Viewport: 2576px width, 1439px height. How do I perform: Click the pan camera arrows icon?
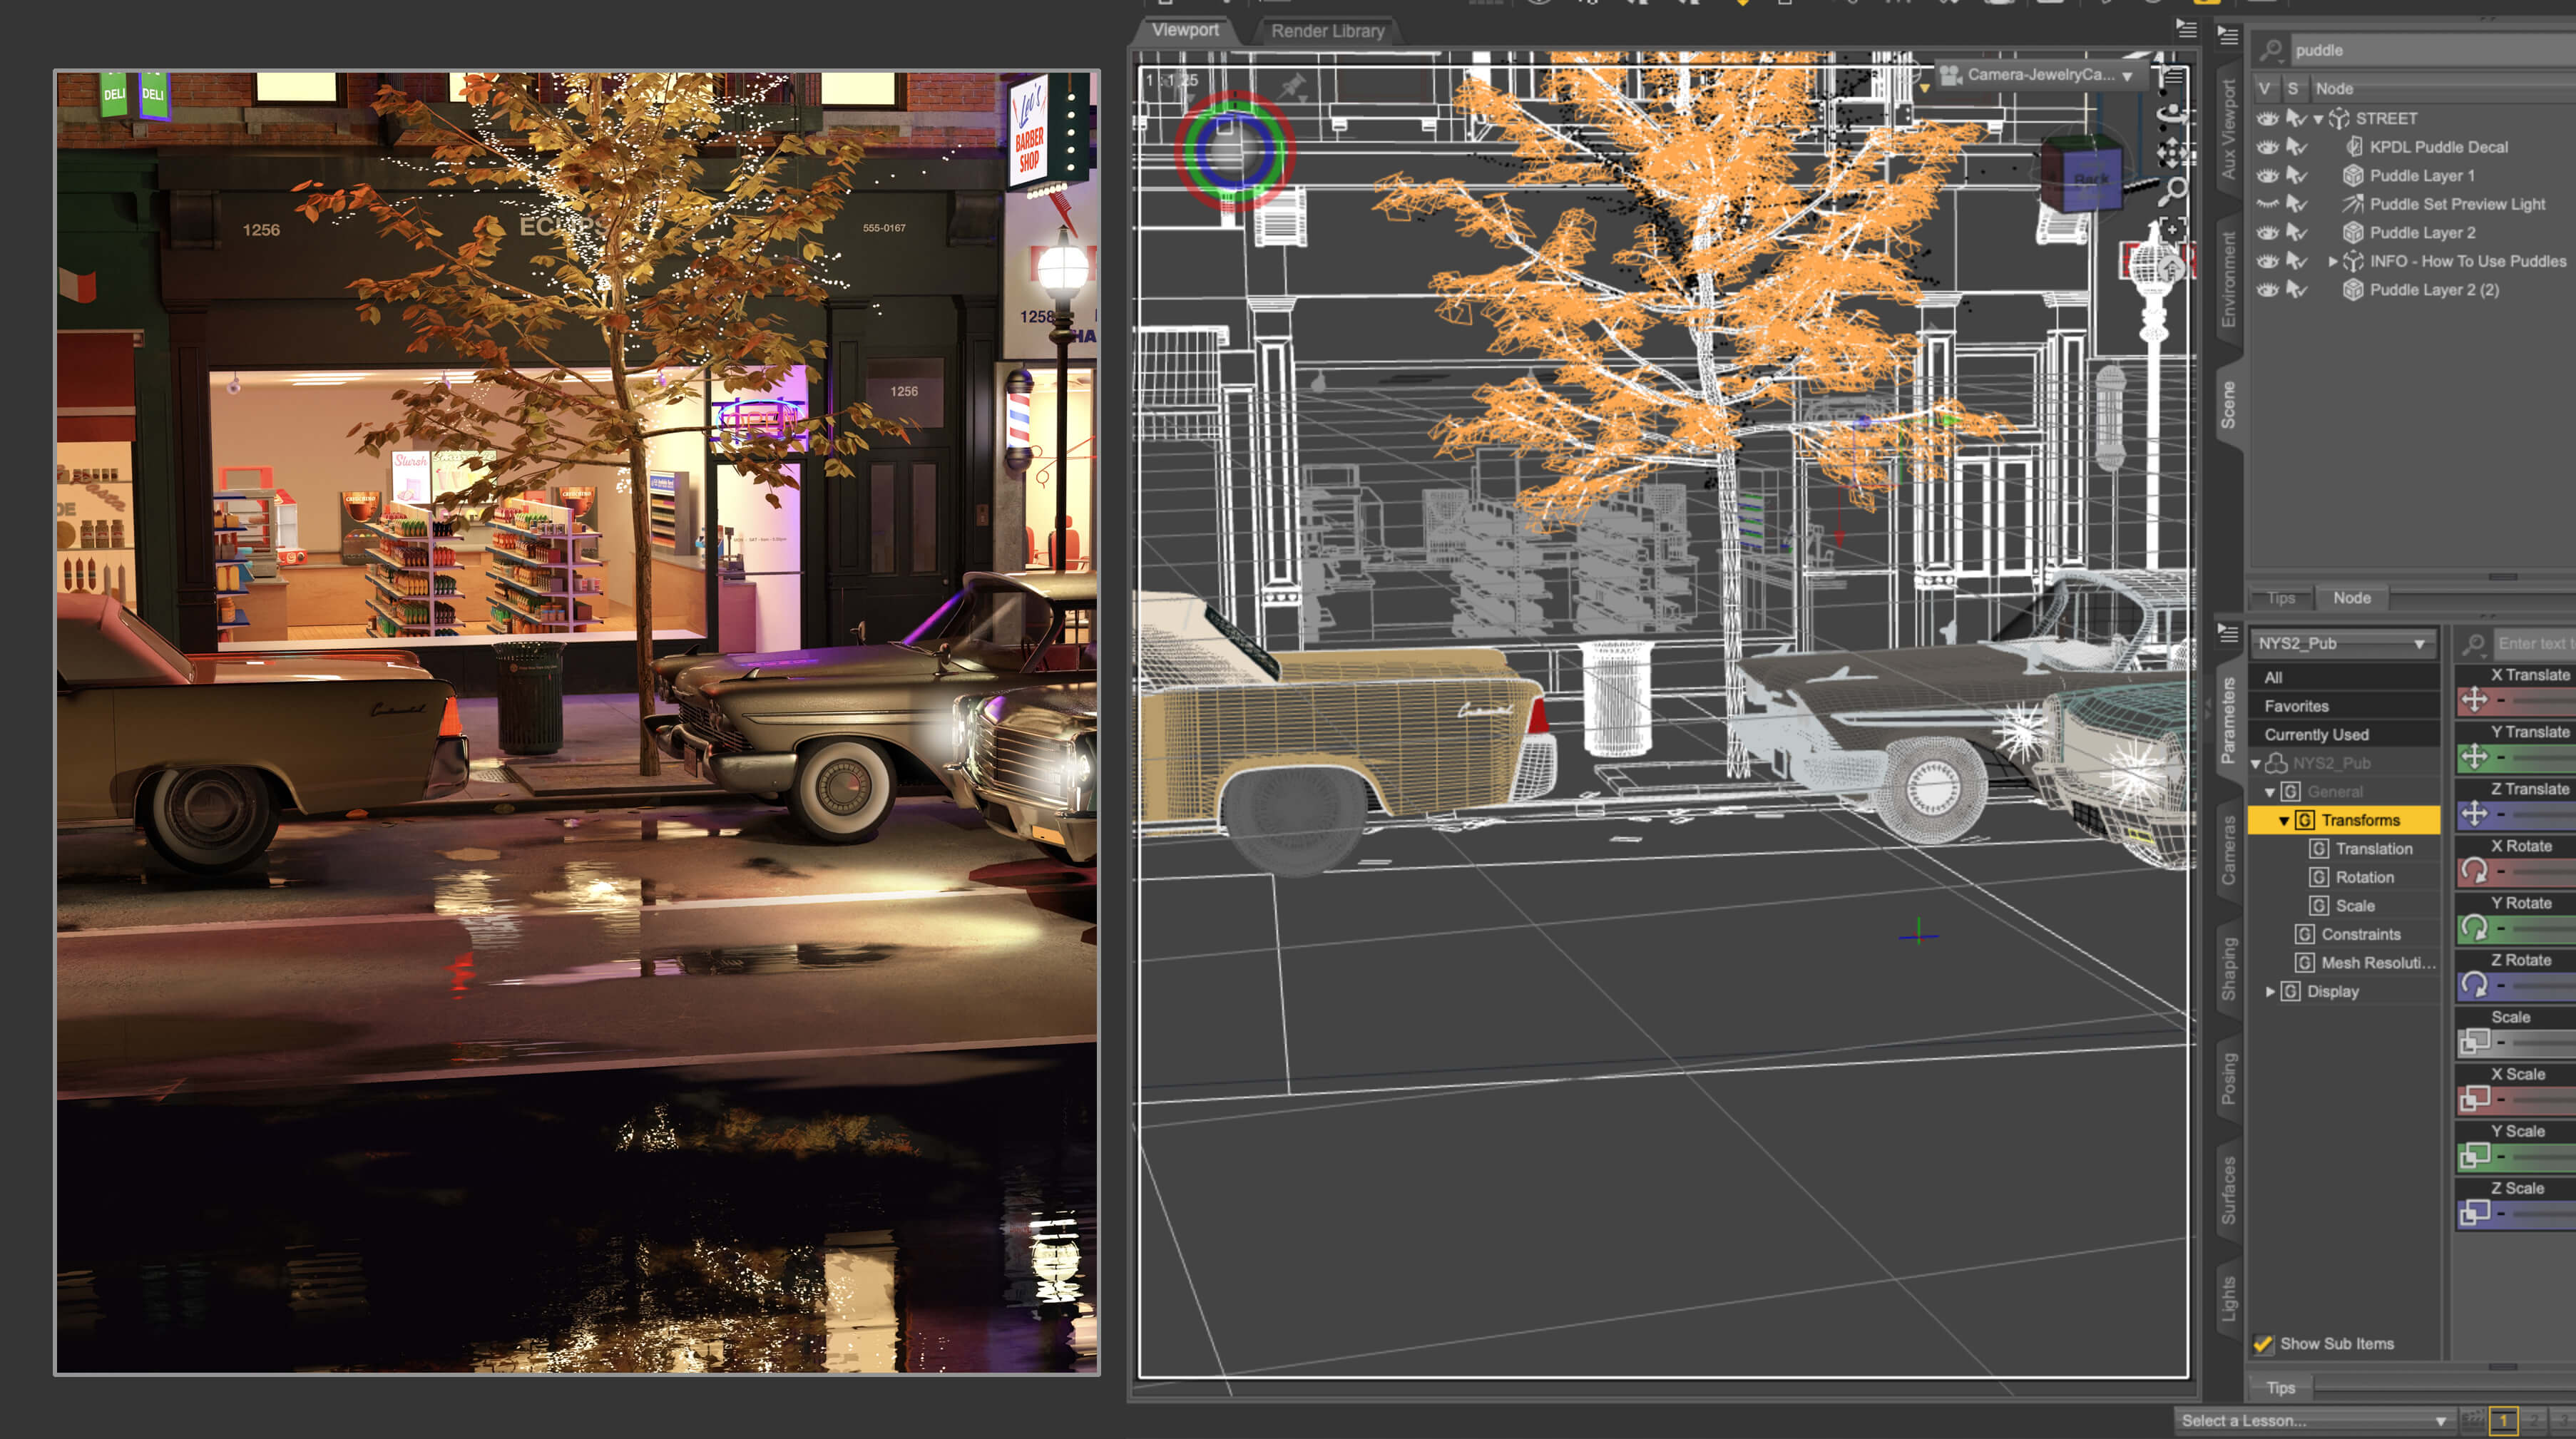tap(2172, 154)
